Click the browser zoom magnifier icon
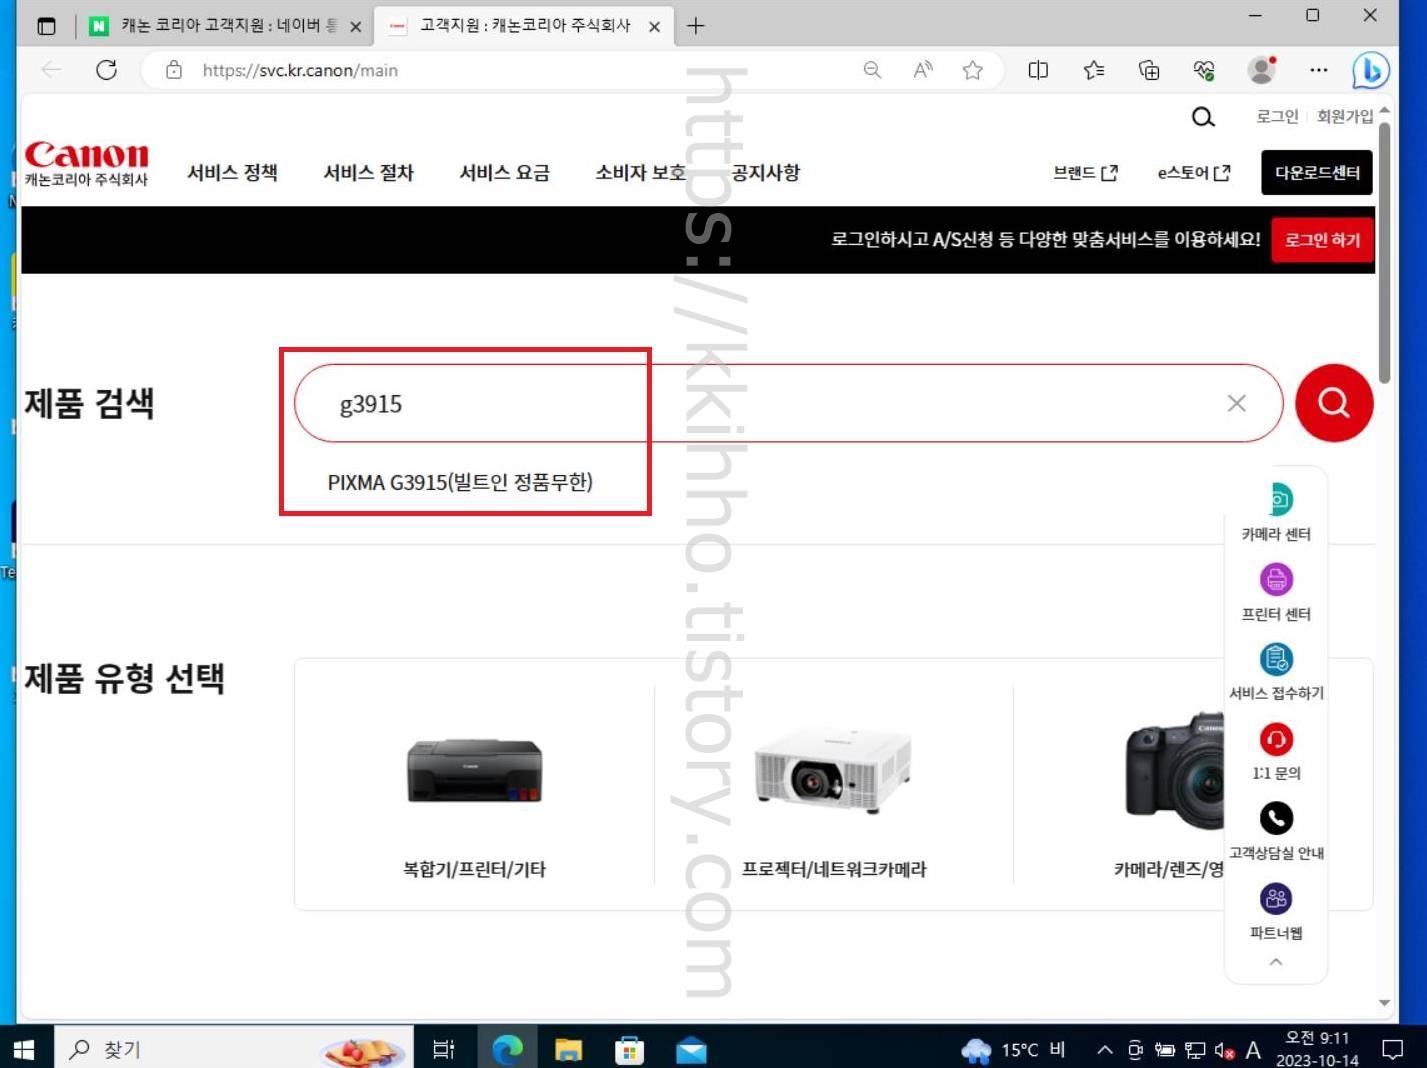This screenshot has width=1427, height=1068. point(872,70)
